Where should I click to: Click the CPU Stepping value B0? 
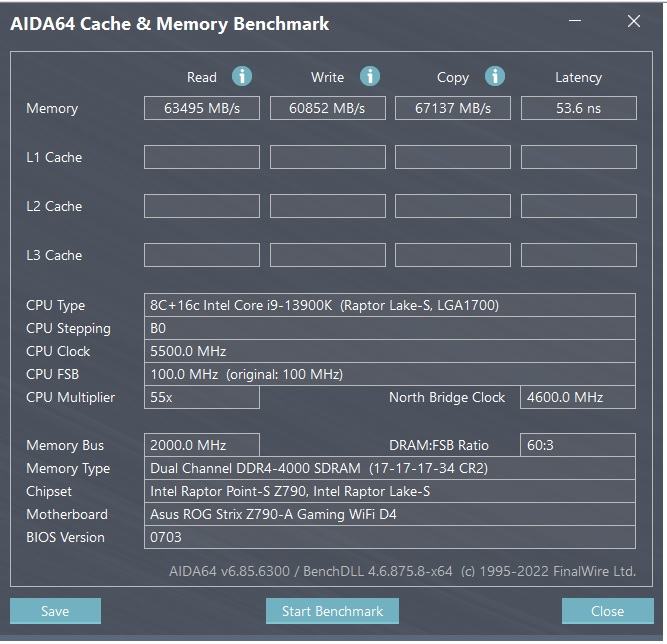pos(390,328)
